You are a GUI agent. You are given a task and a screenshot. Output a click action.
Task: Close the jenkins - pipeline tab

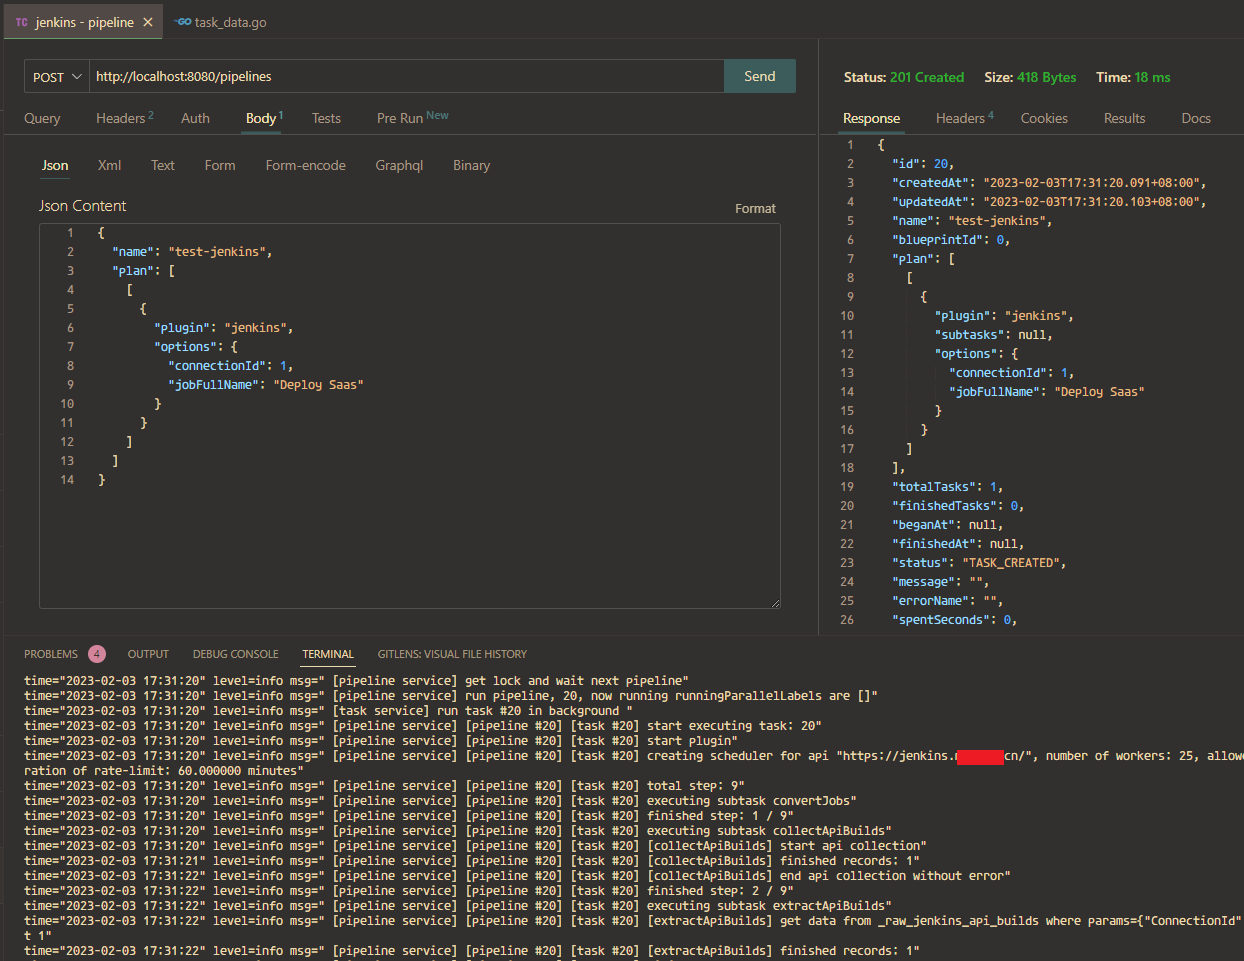click(148, 22)
